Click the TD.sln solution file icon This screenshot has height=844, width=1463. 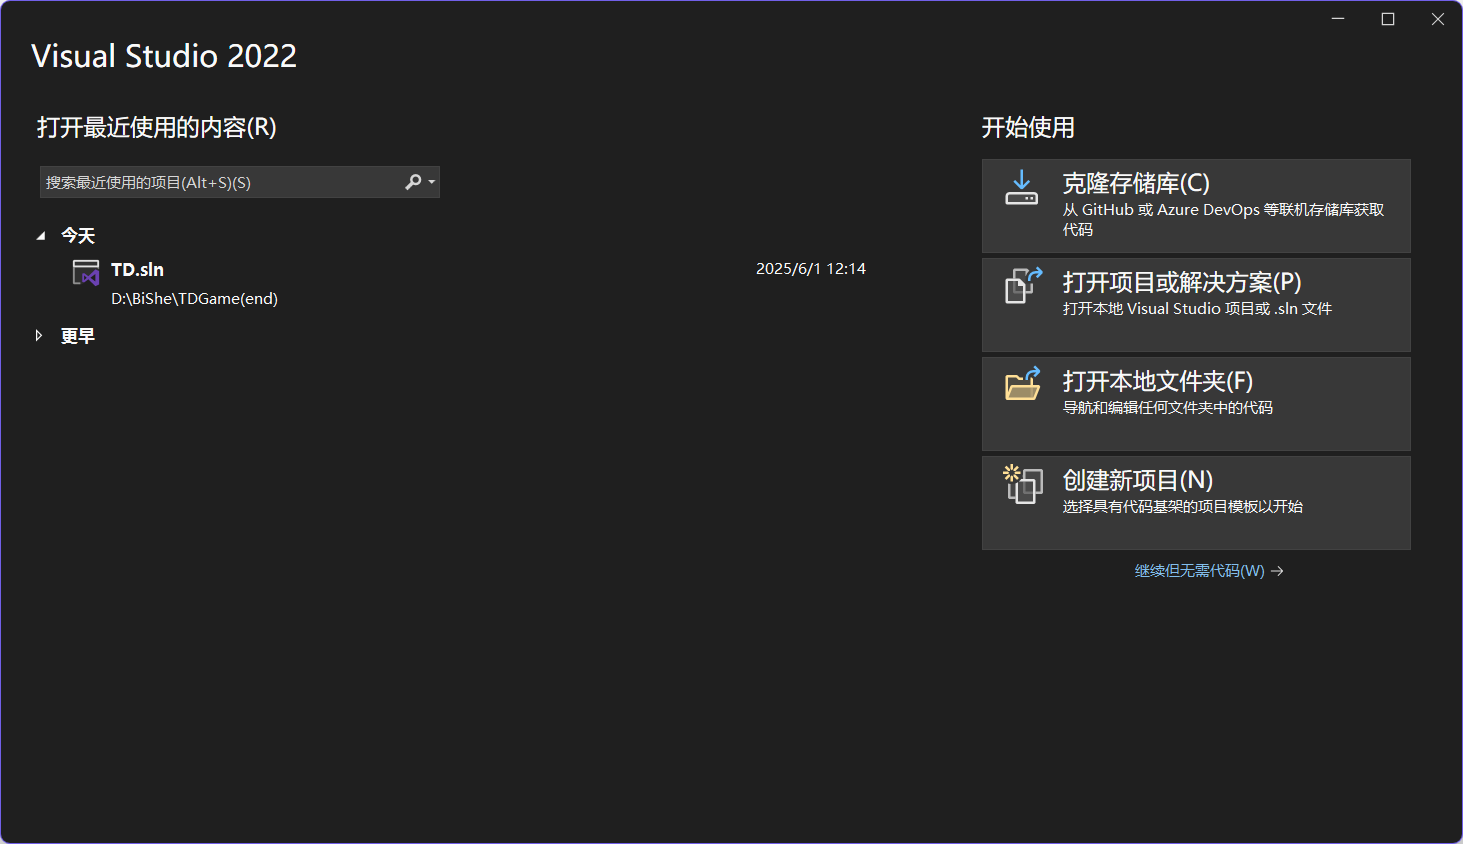click(86, 272)
